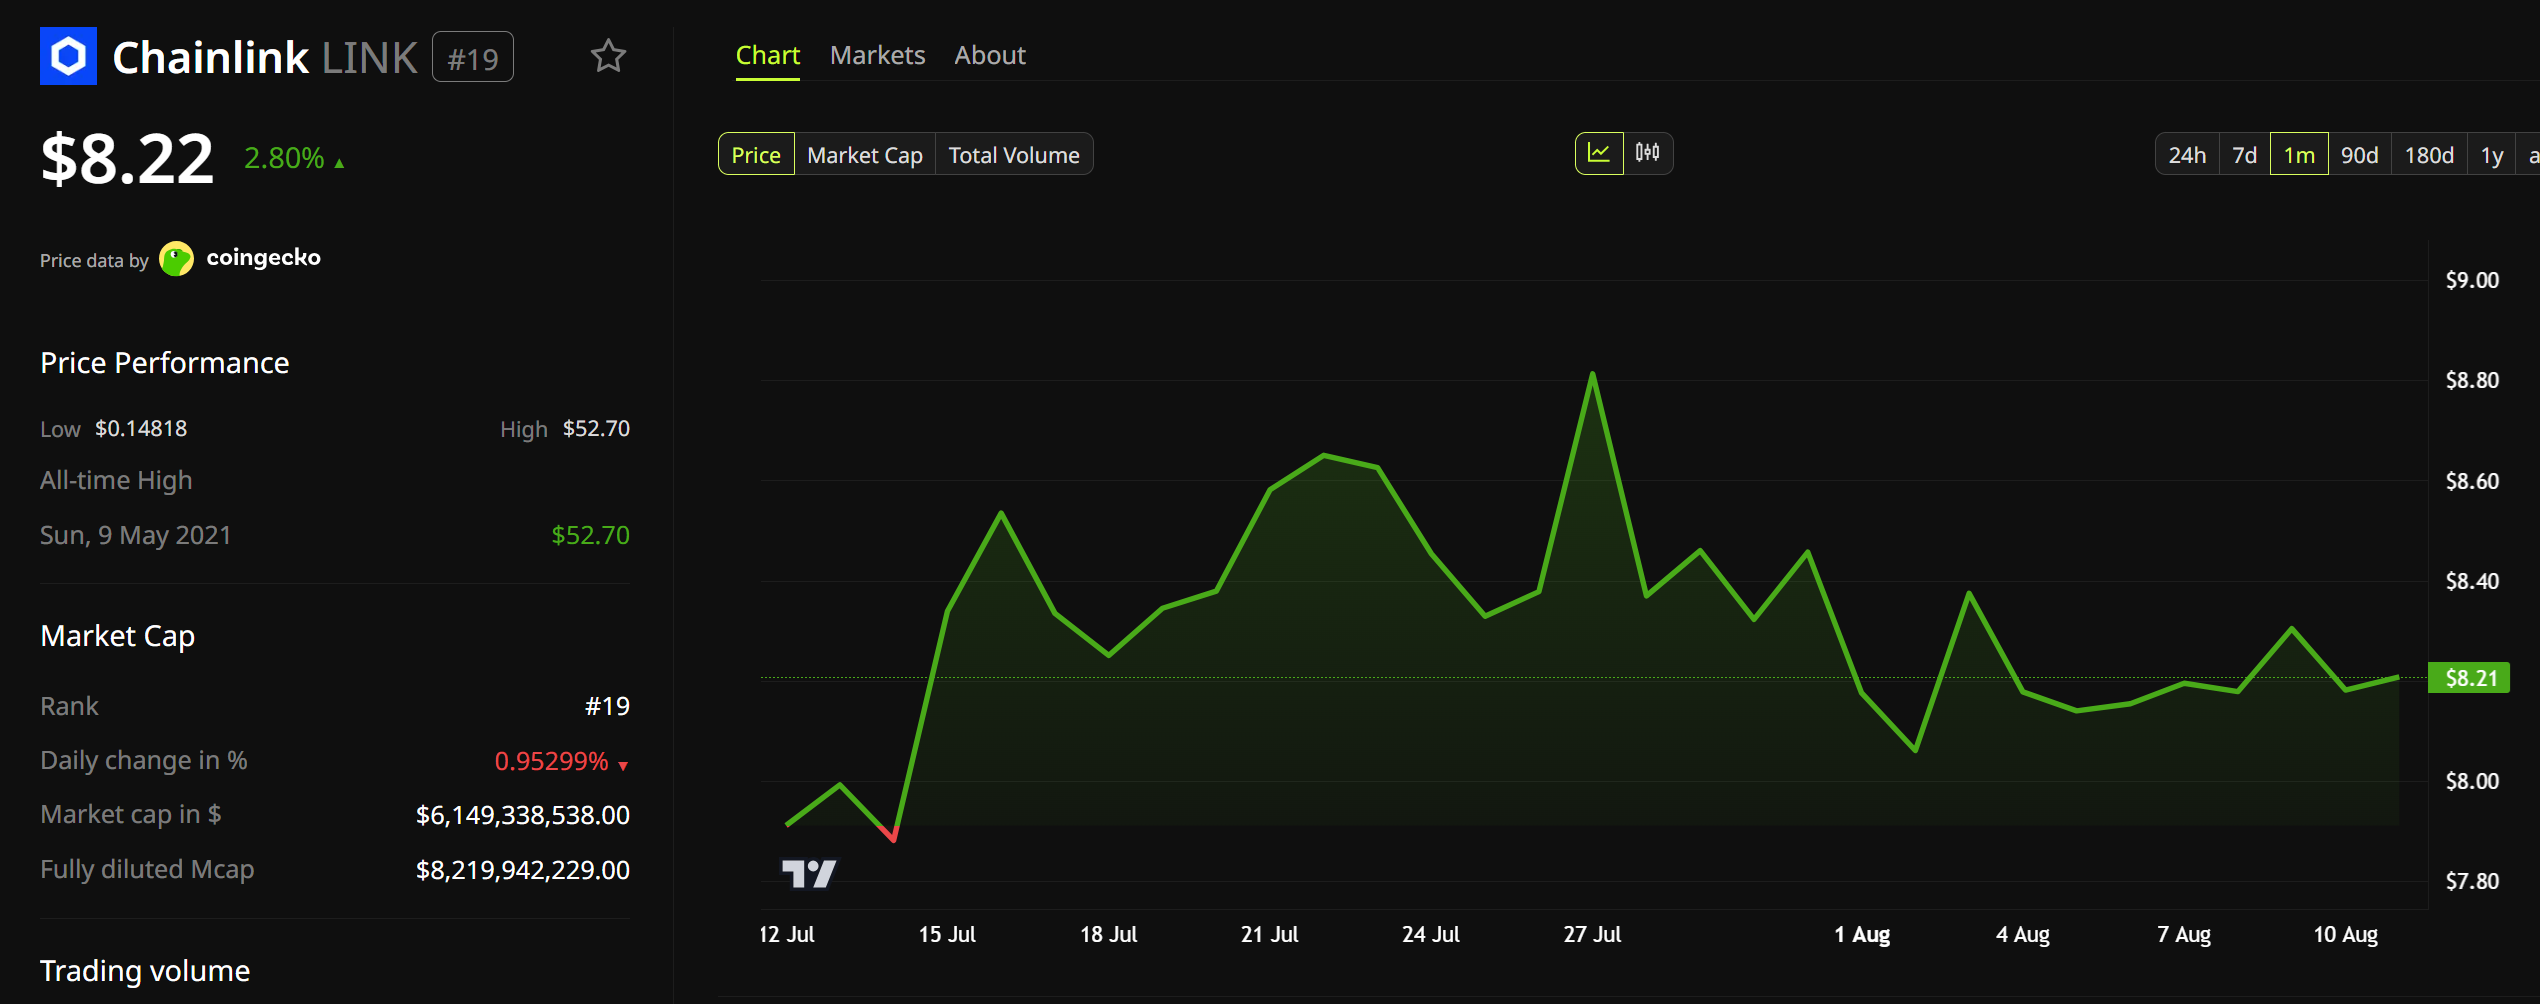This screenshot has height=1004, width=2540.
Task: Click the $8.21 current price label
Action: pos(2470,678)
